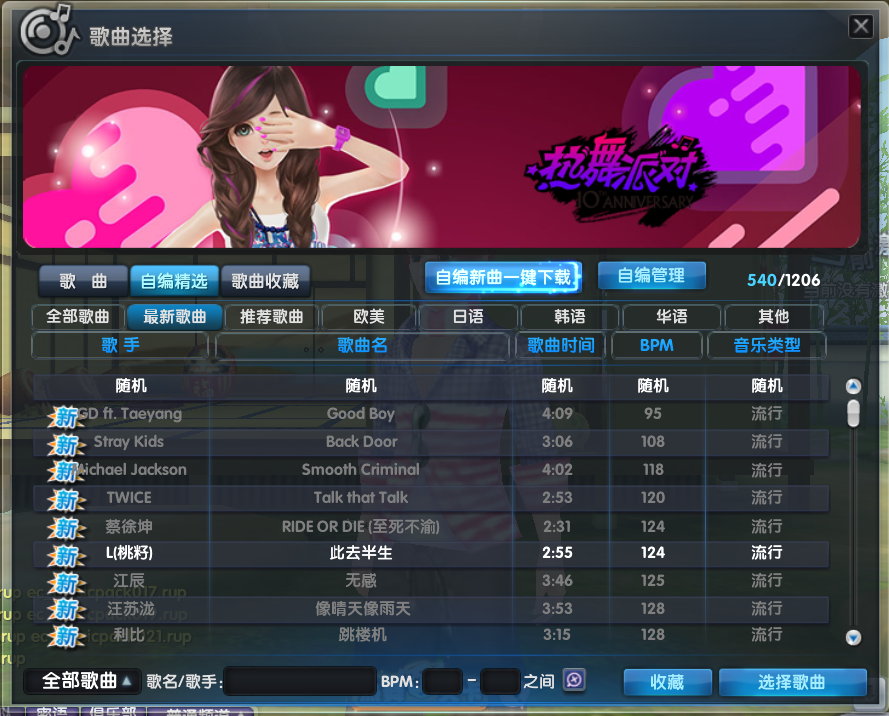Filter songs by 日语

468,316
